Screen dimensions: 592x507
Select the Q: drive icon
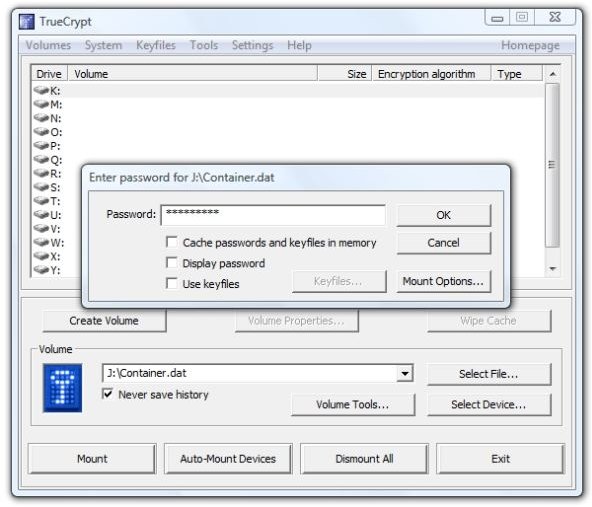point(41,159)
